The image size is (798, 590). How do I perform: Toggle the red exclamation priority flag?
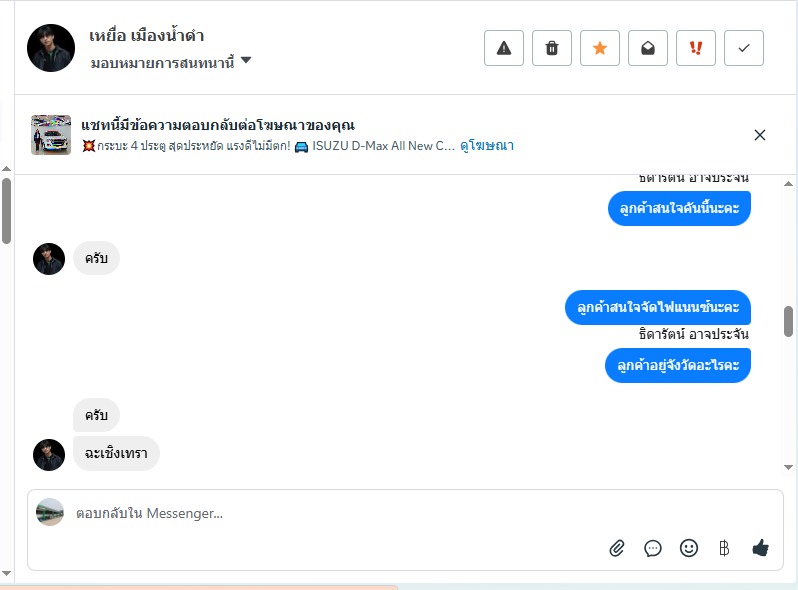[x=696, y=48]
